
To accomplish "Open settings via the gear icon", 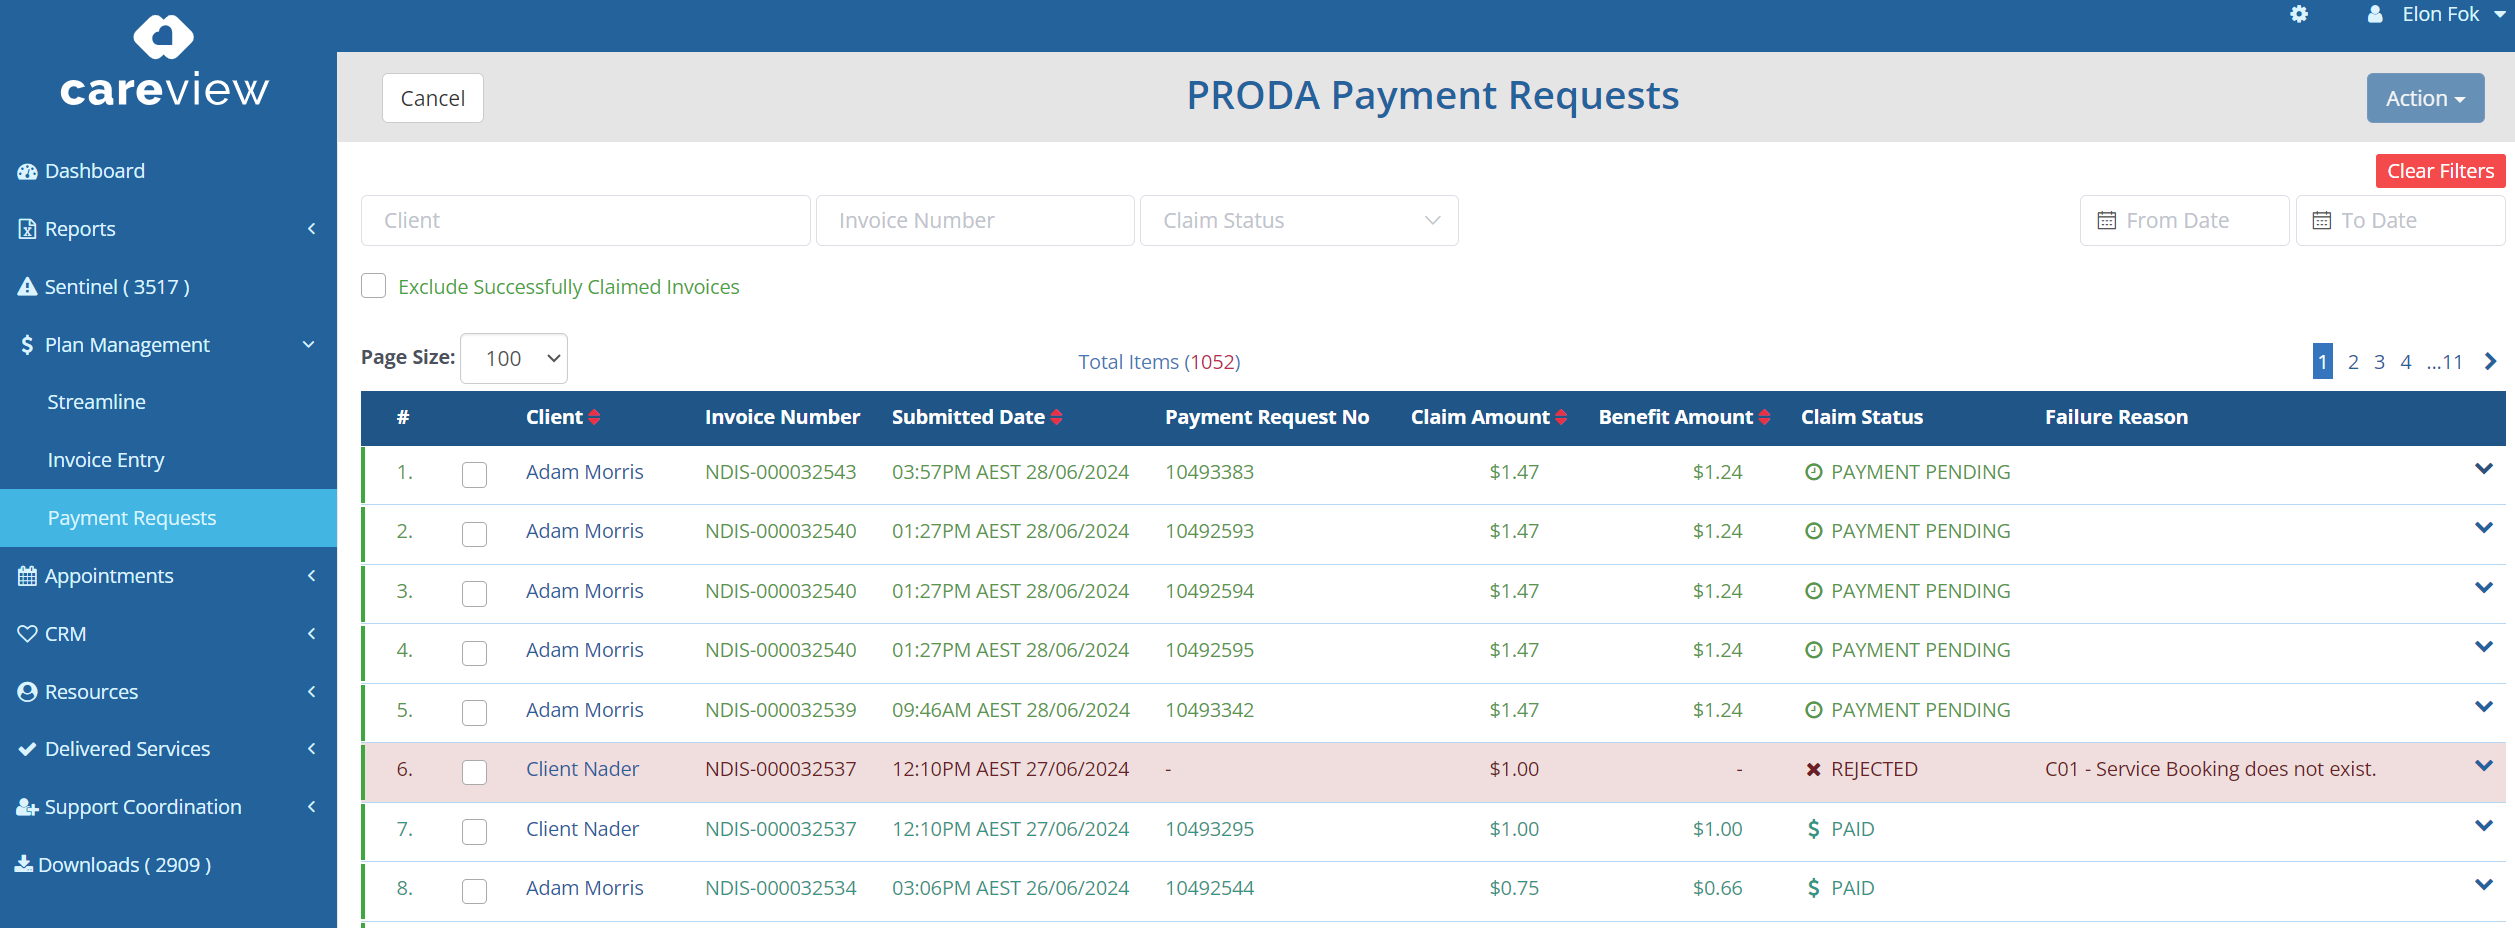I will pos(2299,15).
